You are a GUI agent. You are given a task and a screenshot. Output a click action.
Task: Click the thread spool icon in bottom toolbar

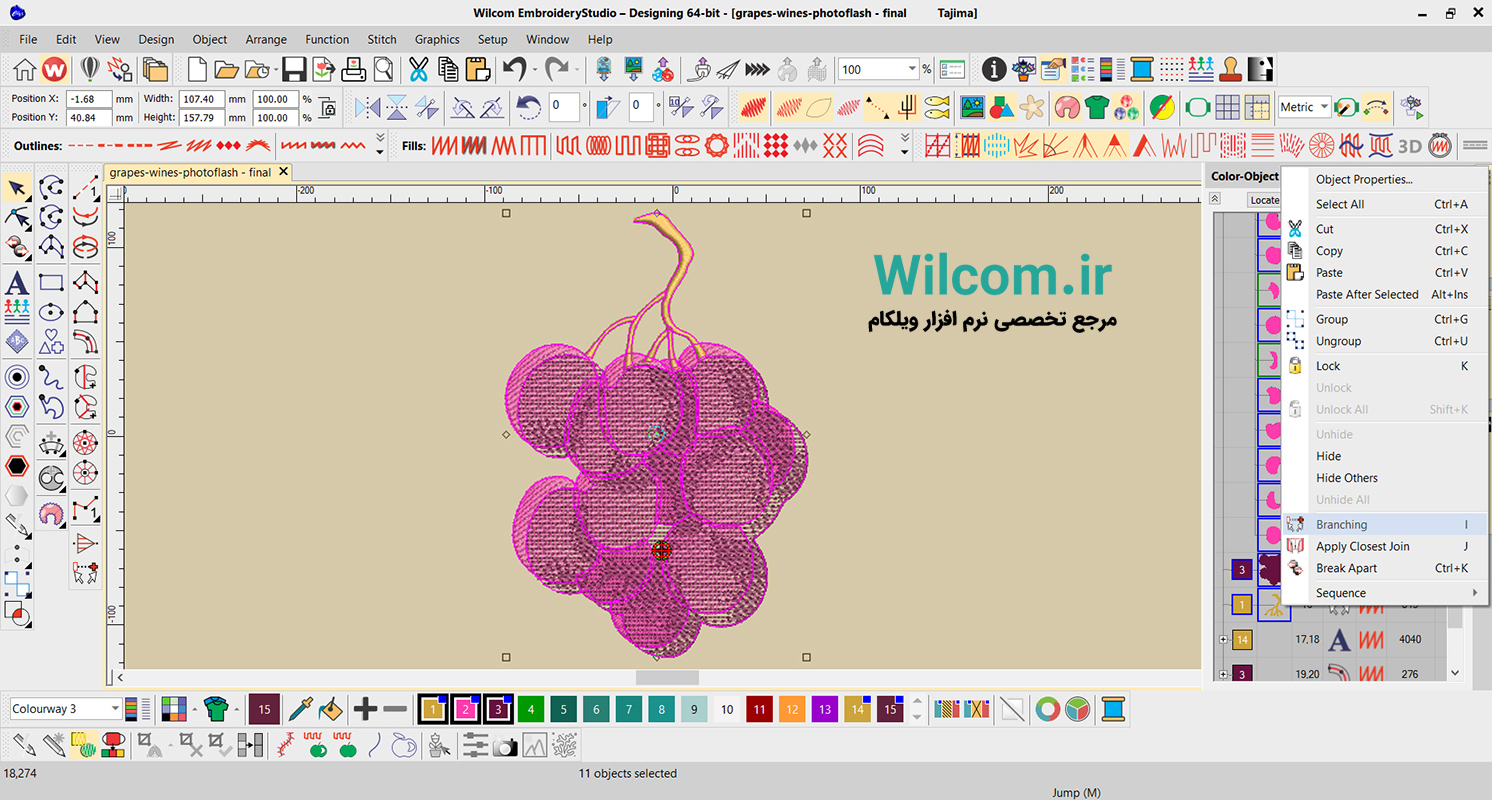pyautogui.click(x=1114, y=709)
